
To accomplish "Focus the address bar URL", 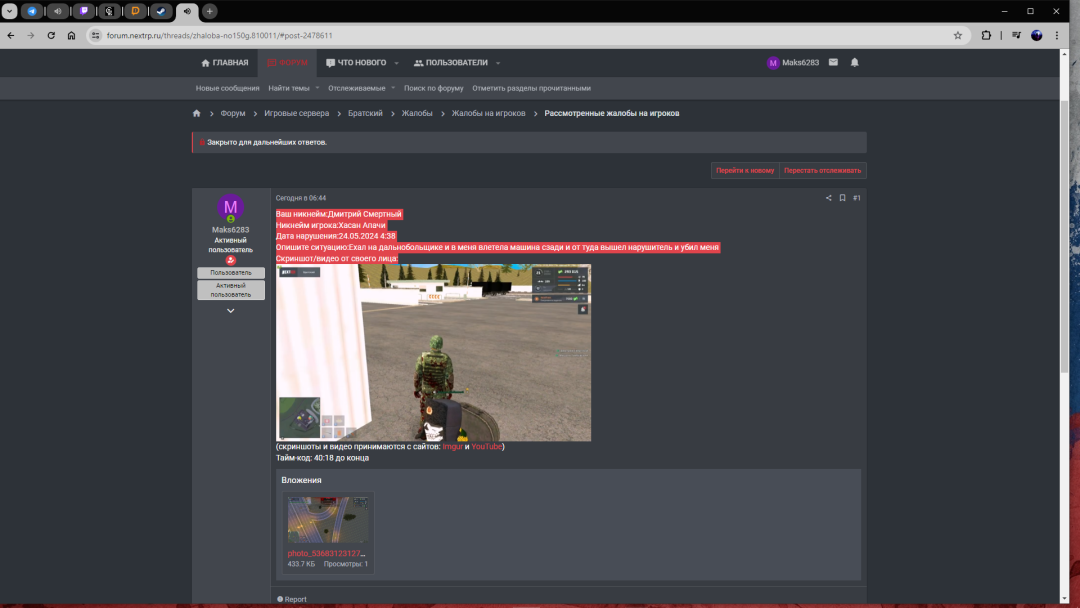I will pos(220,35).
